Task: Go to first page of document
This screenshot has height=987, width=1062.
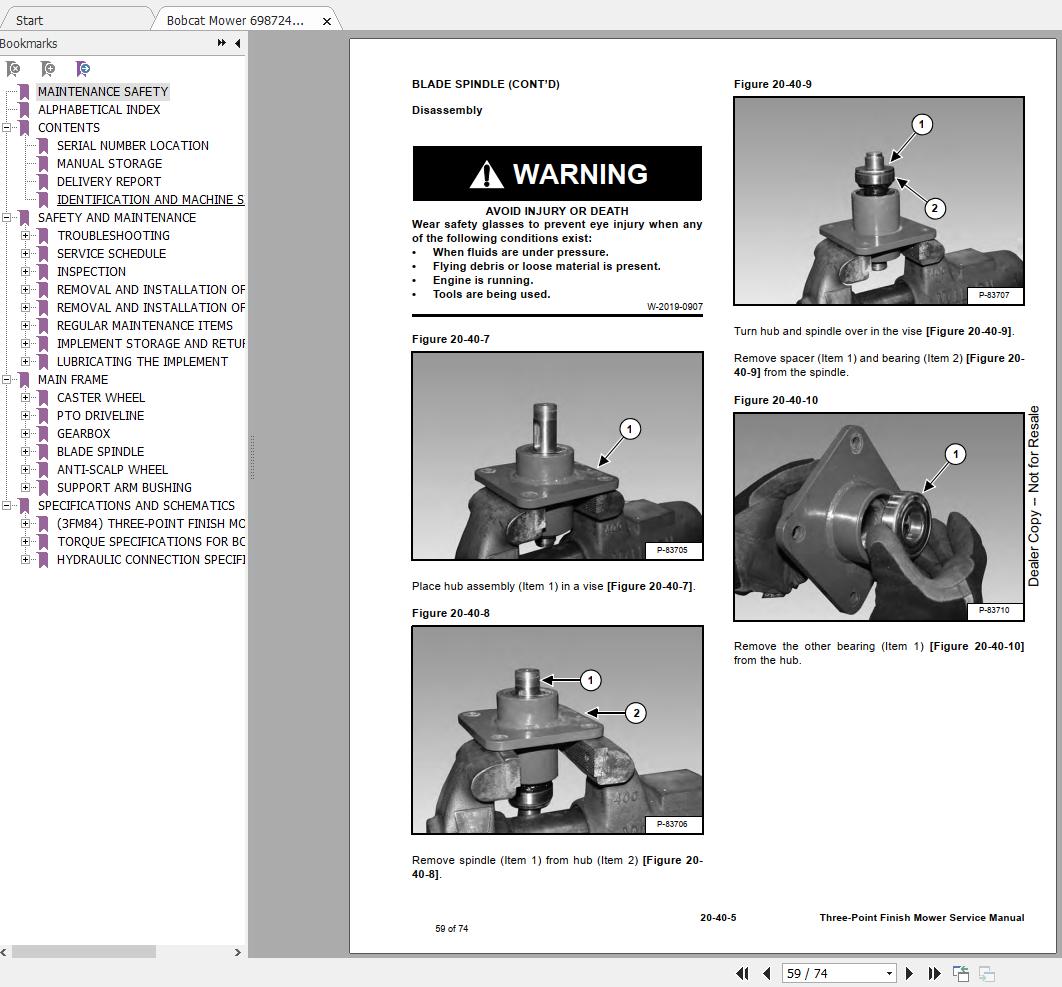Action: pos(742,973)
